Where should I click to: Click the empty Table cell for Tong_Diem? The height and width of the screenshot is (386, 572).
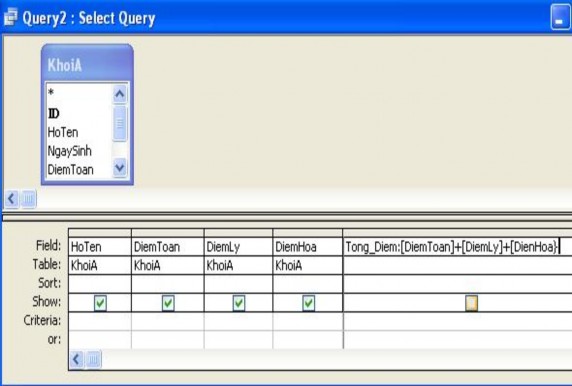[x=457, y=265]
